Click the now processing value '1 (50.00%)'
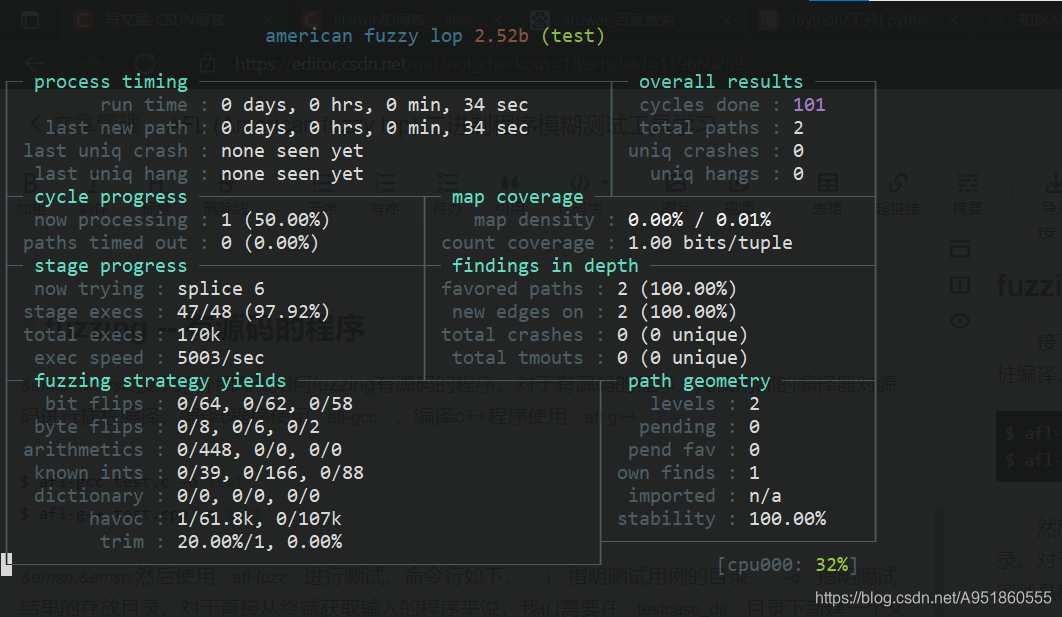1062x617 pixels. (x=276, y=220)
